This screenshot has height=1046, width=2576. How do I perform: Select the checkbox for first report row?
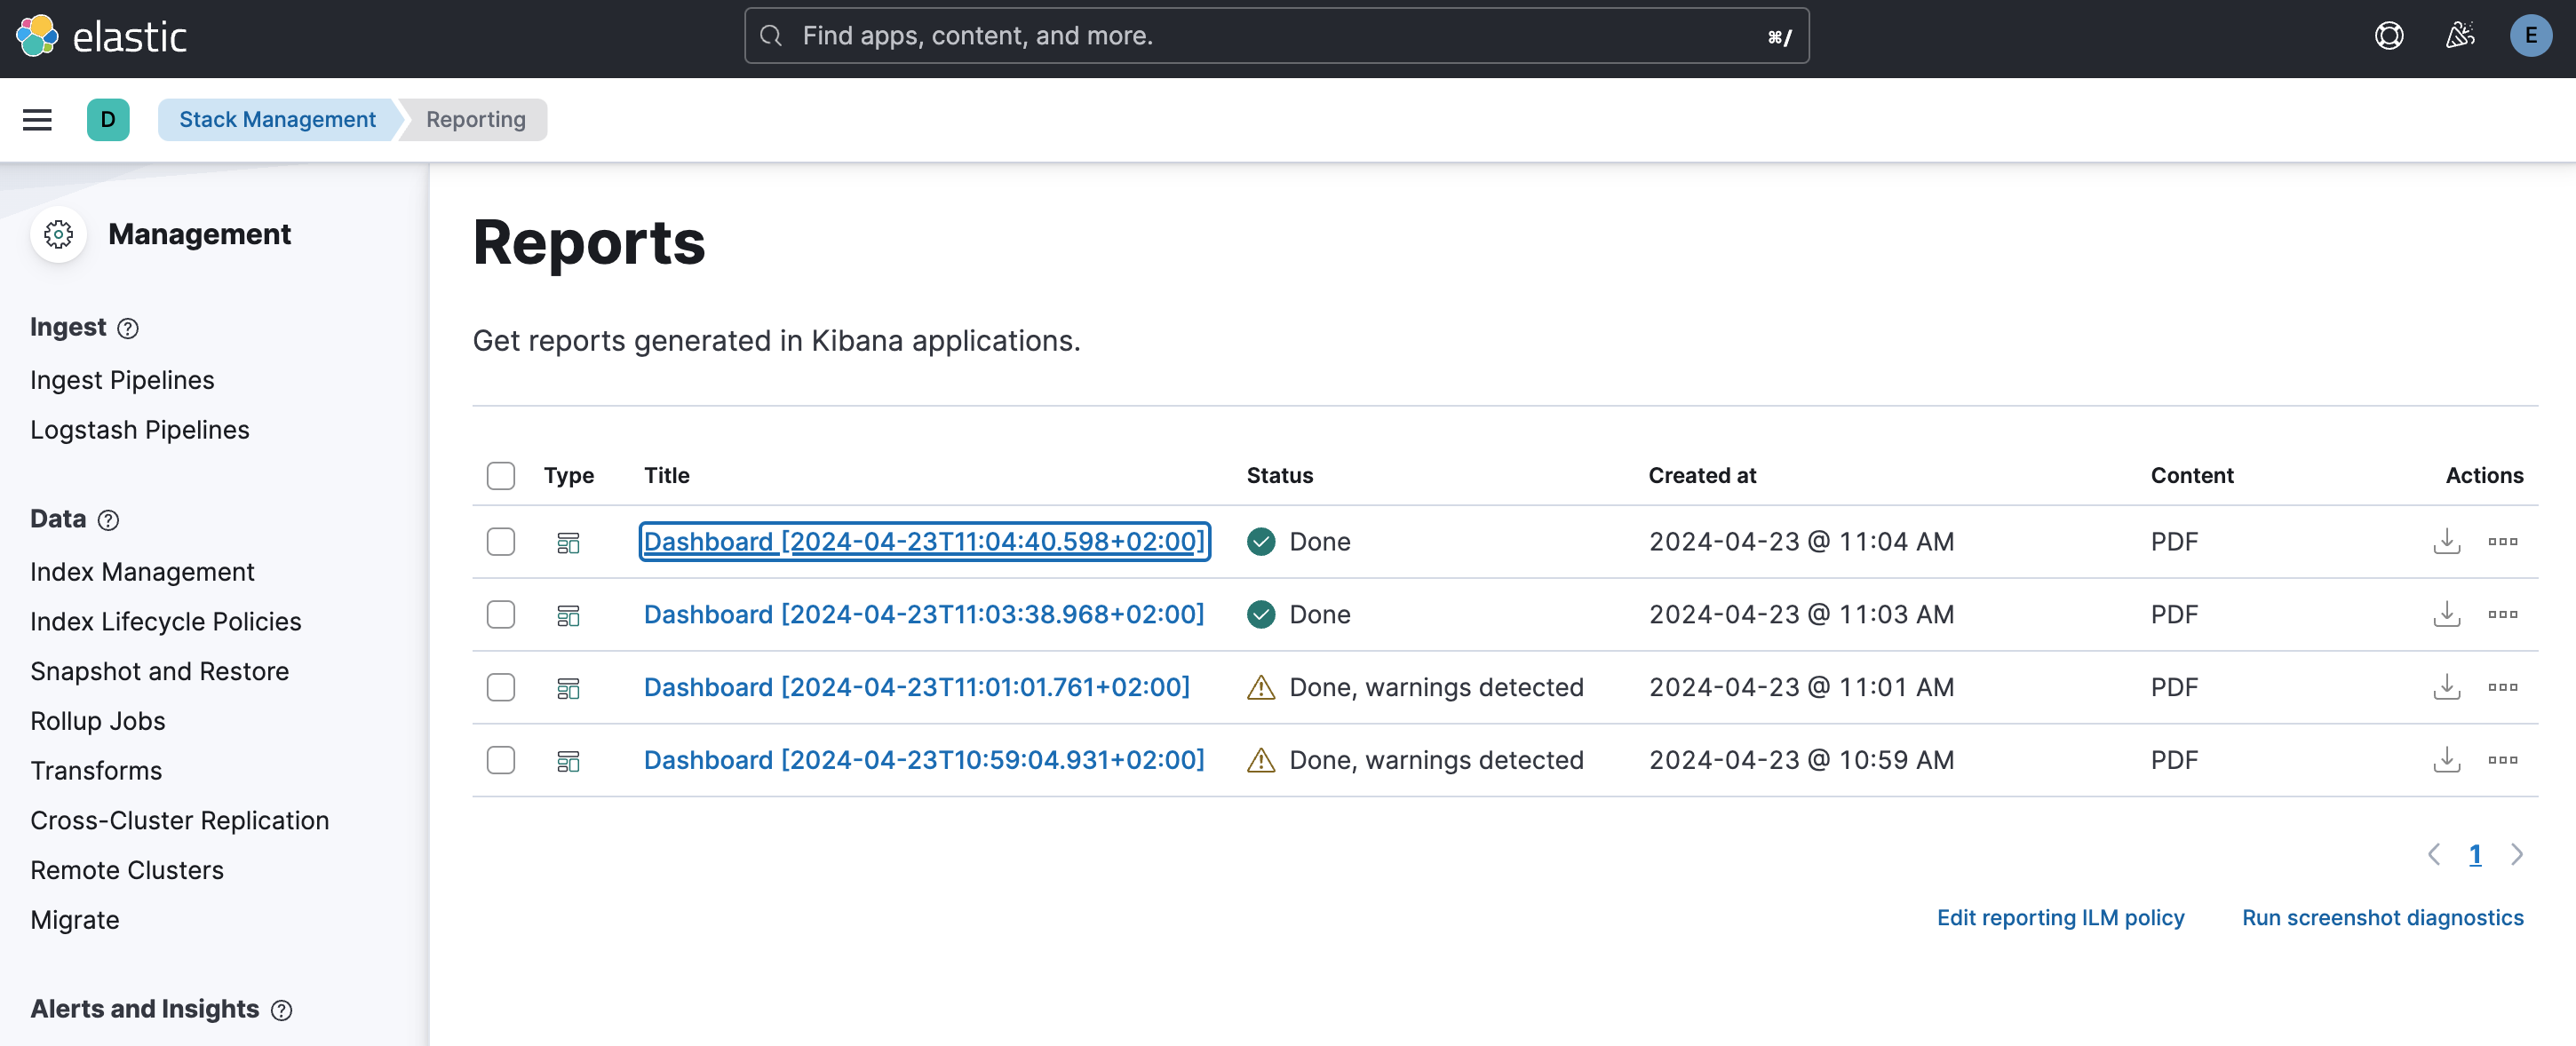click(501, 540)
